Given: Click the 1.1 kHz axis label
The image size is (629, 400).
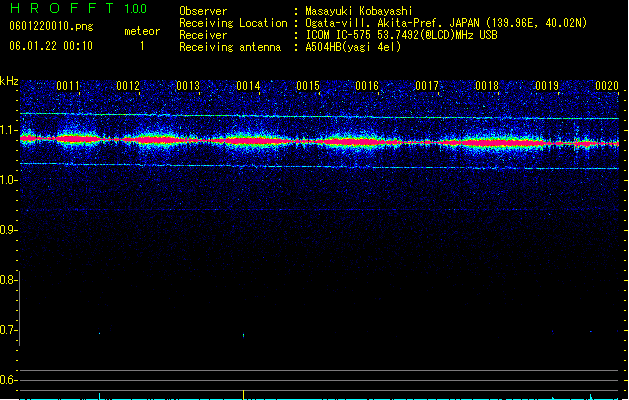Looking at the screenshot, I should (8, 130).
